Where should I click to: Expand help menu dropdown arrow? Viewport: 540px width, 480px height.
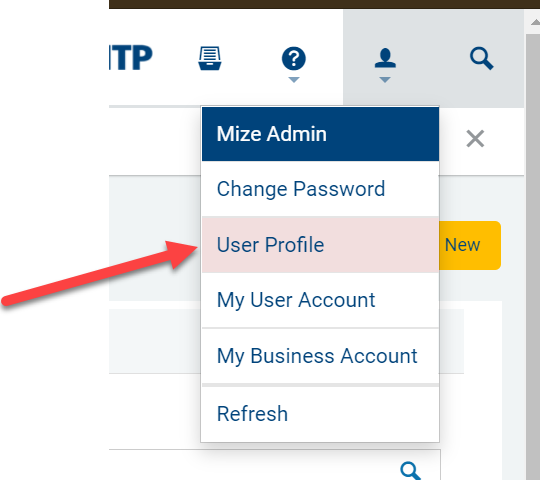tap(293, 80)
